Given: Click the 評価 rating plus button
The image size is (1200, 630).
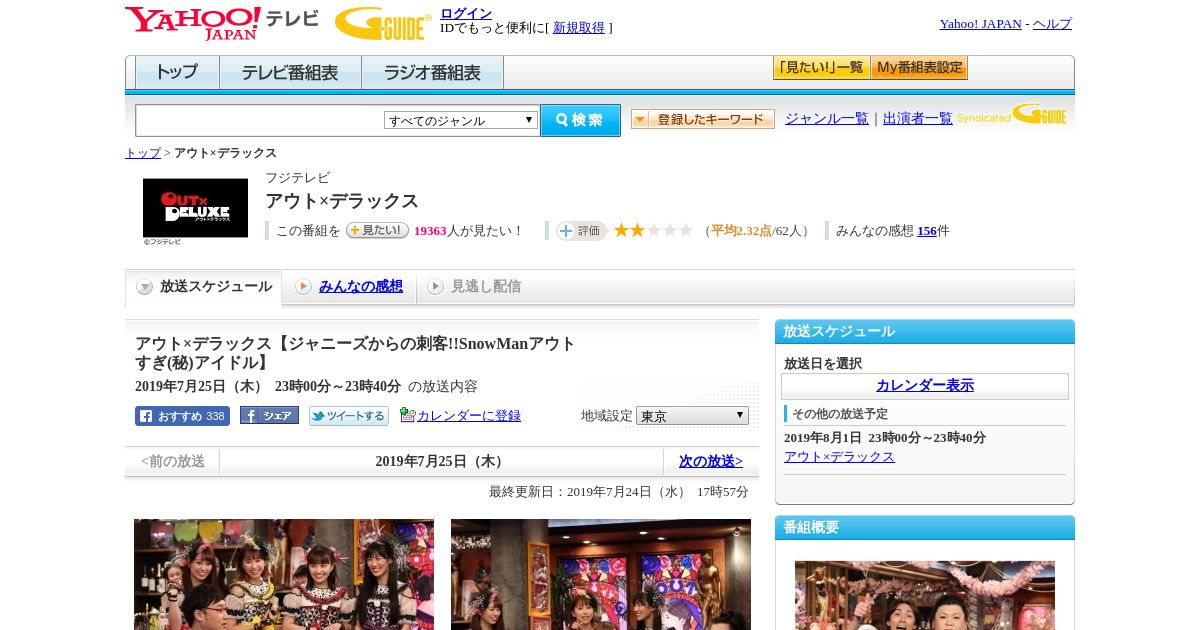Looking at the screenshot, I should (581, 231).
